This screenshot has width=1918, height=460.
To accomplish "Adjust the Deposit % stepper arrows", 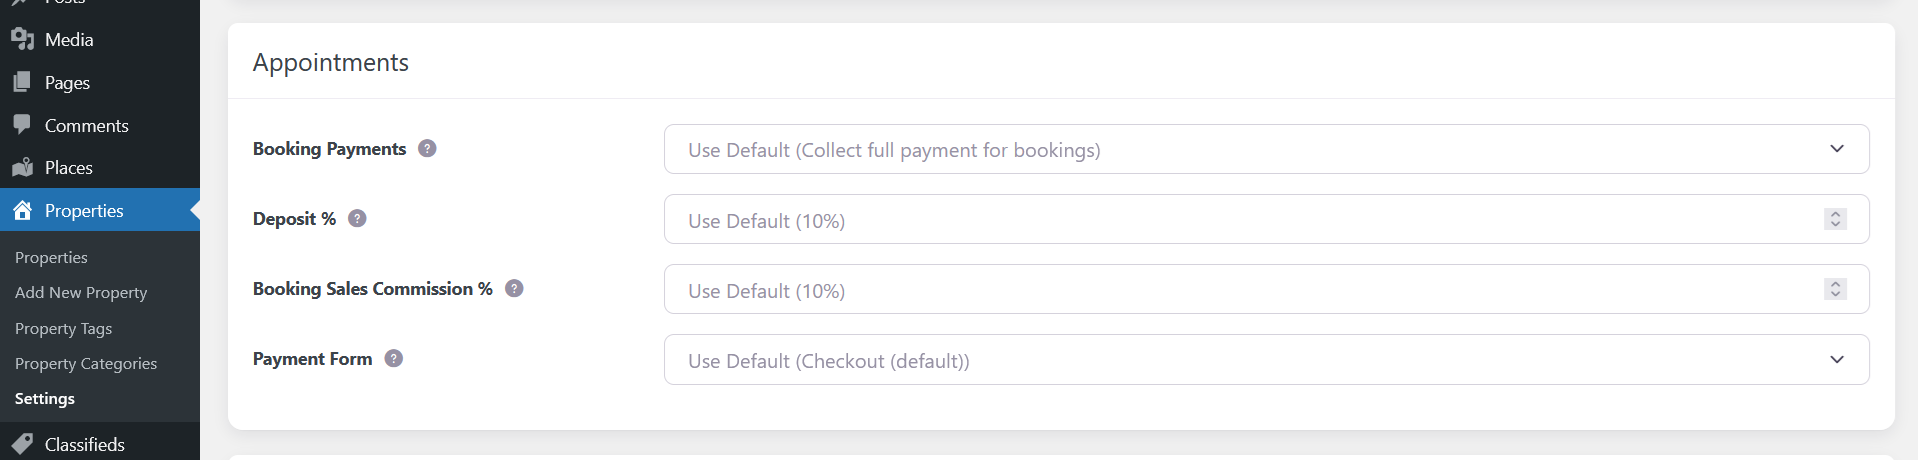I will click(x=1835, y=219).
